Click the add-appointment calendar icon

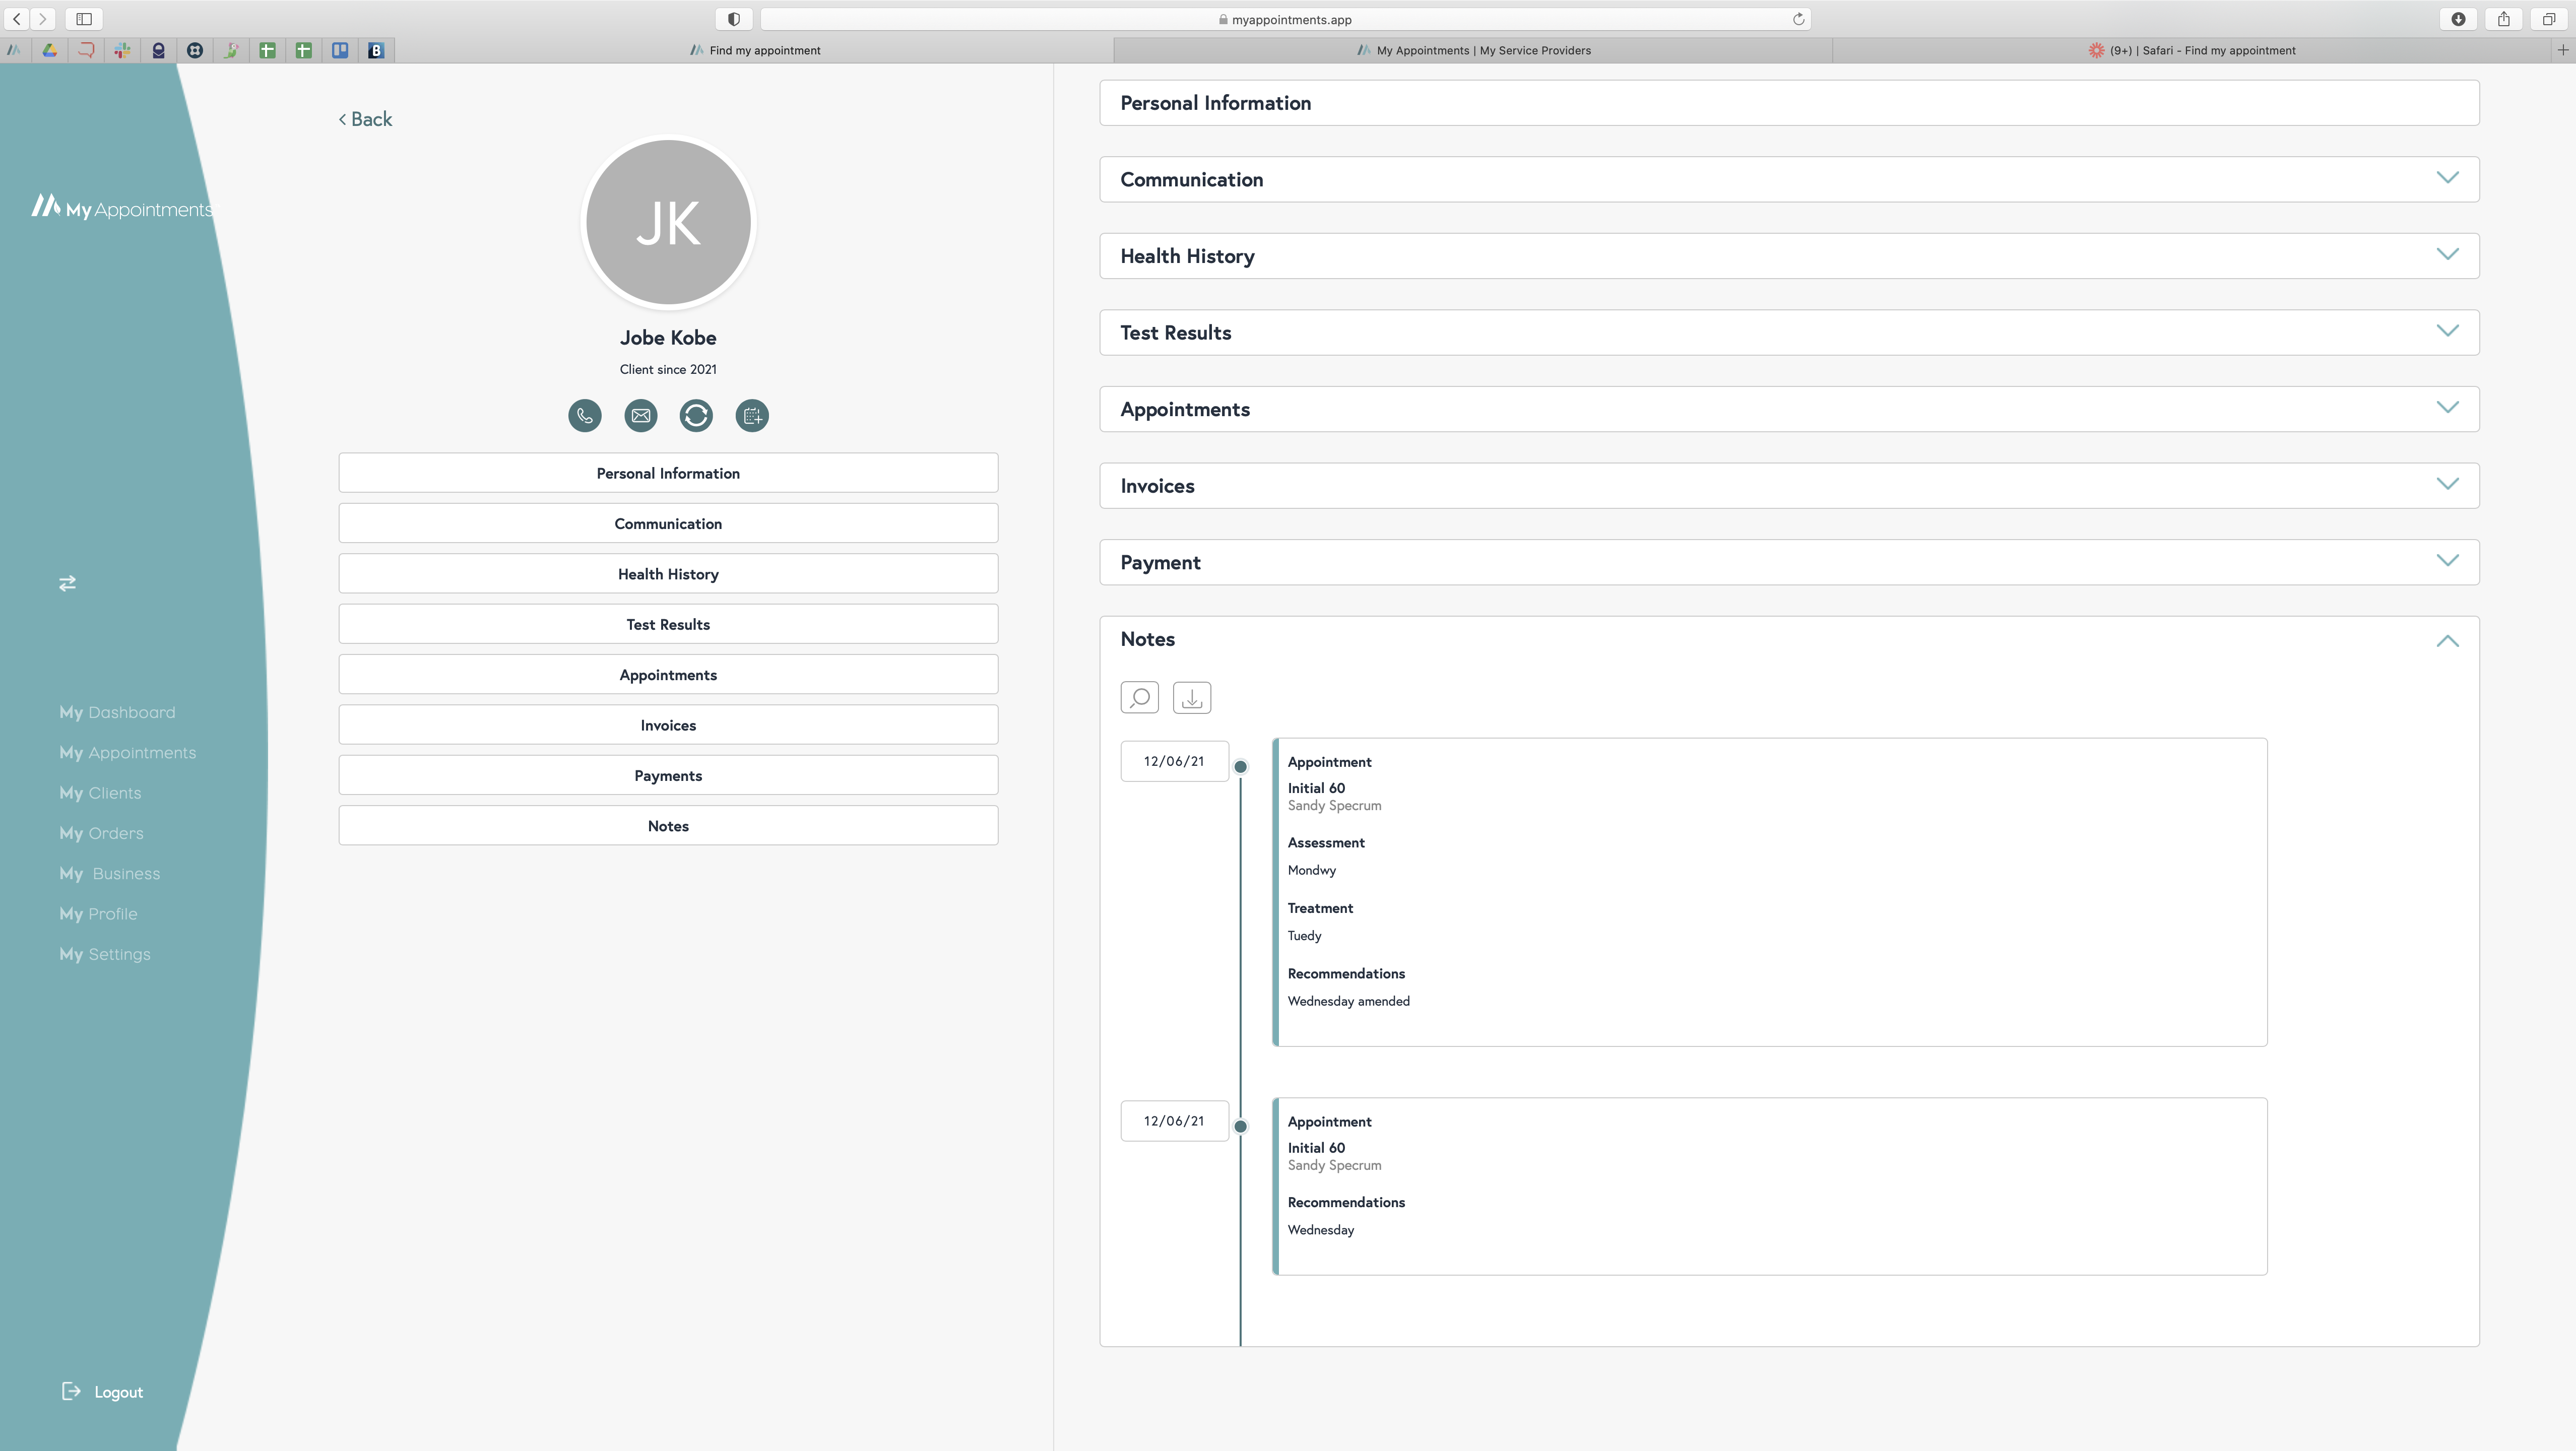pyautogui.click(x=752, y=415)
